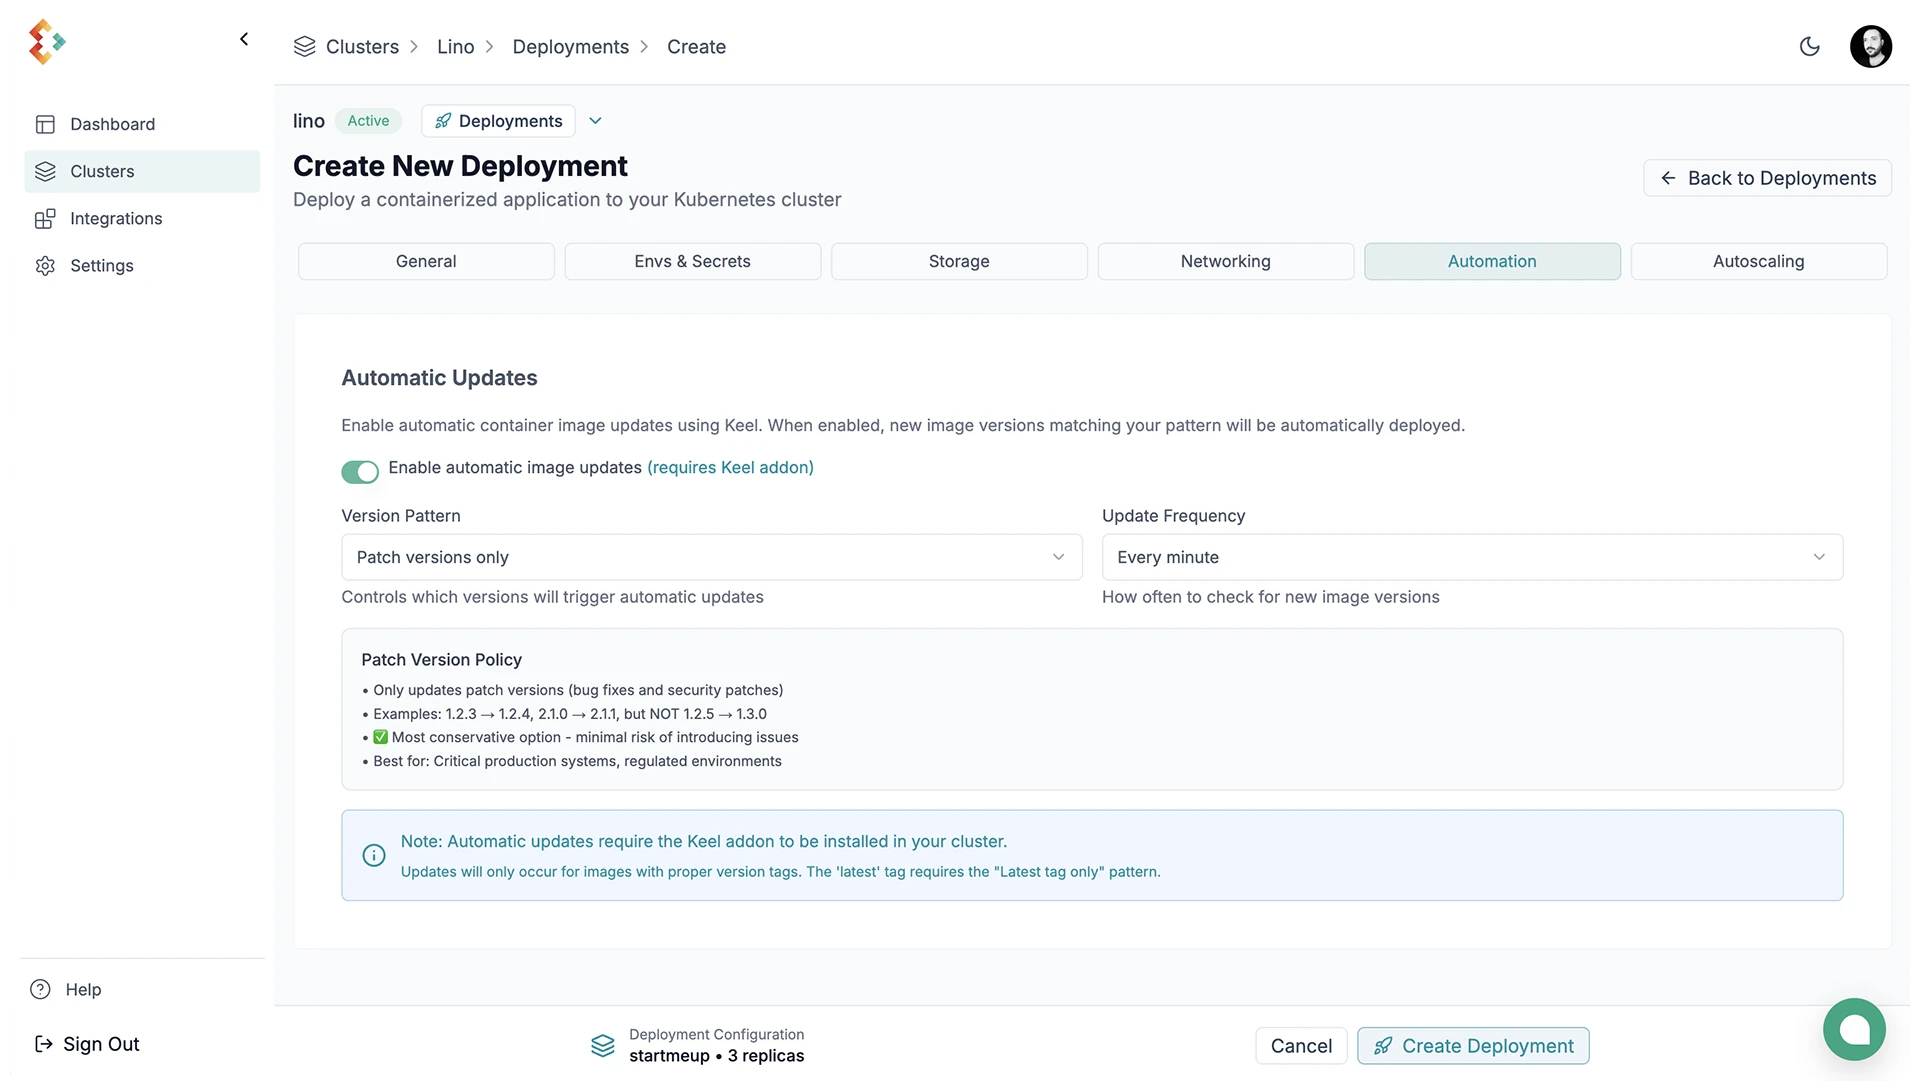Open Settings gear in sidebar
The image size is (1920, 1091).
click(x=45, y=266)
